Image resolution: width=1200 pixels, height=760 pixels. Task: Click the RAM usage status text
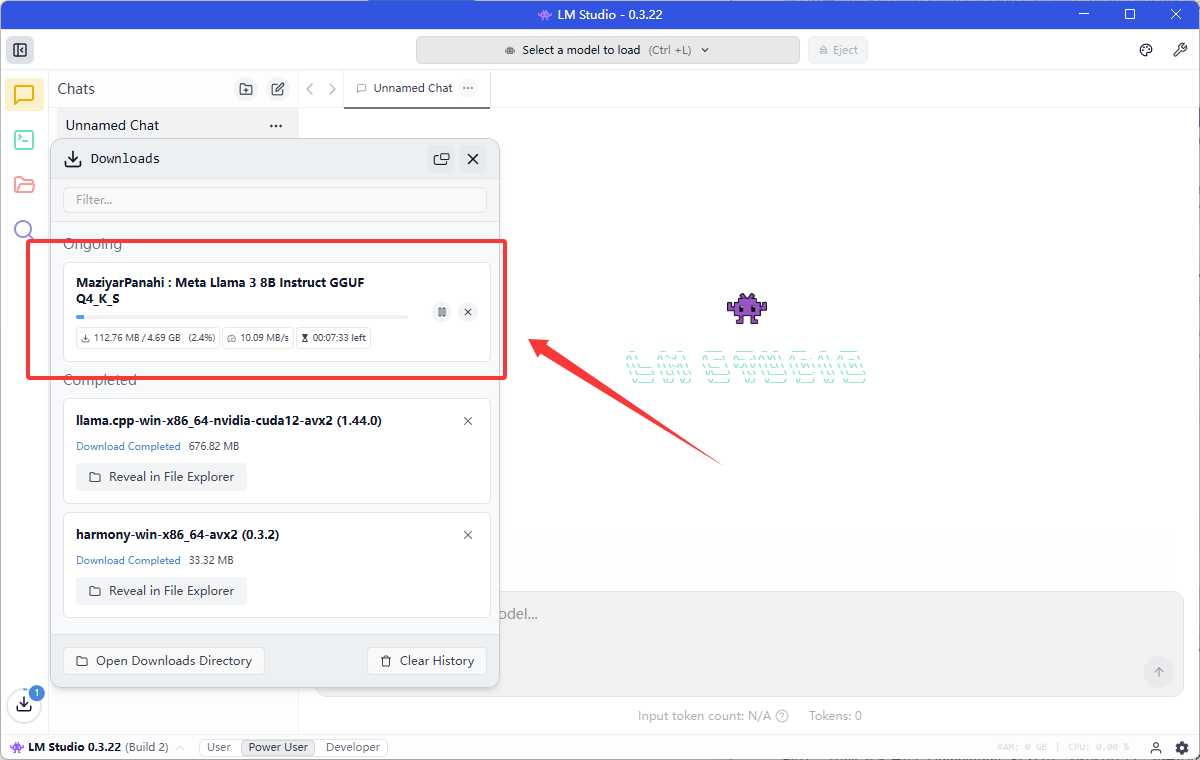[1022, 748]
